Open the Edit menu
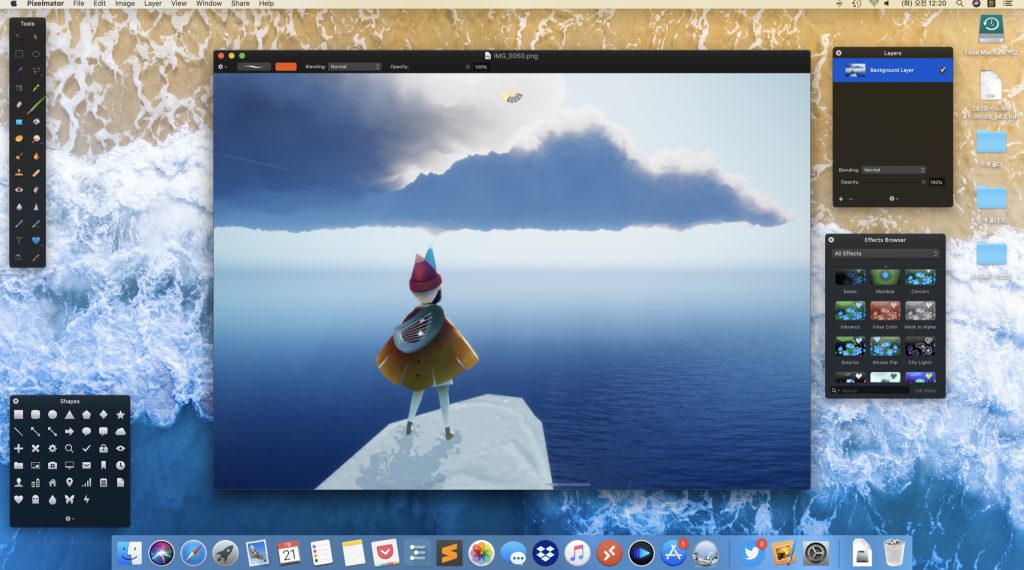 click(x=99, y=4)
